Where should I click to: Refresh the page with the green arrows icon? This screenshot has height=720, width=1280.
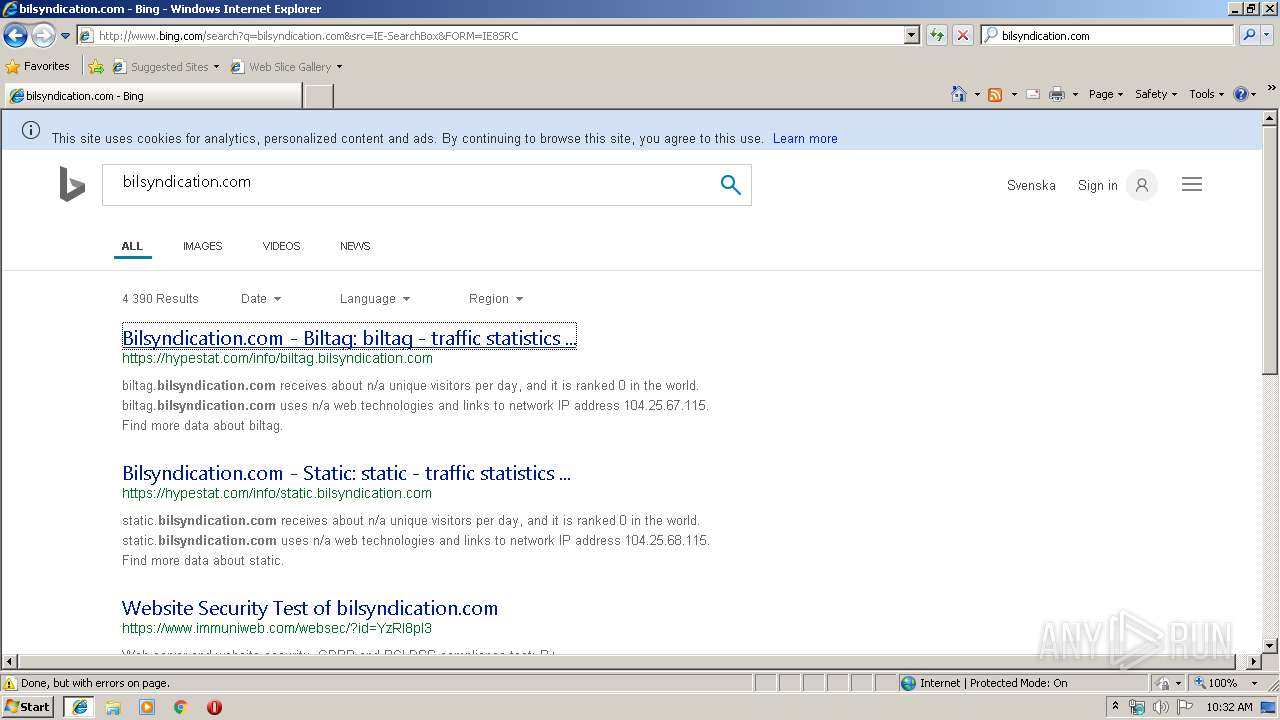936,35
